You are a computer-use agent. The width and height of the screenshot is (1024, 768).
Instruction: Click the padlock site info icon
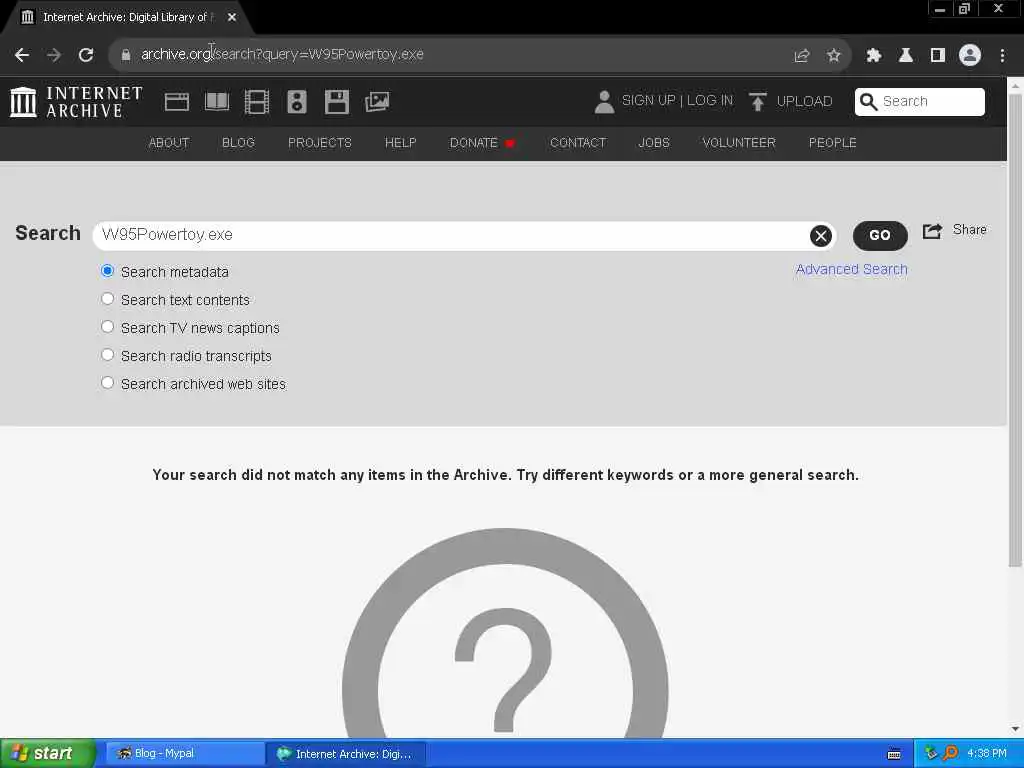(125, 55)
